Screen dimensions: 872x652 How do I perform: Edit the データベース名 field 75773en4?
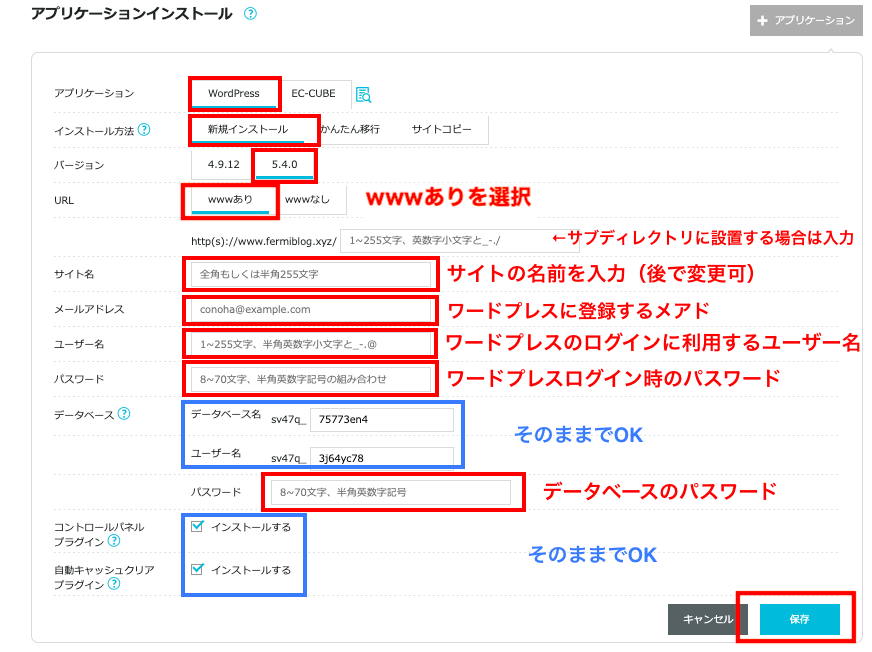(x=382, y=419)
